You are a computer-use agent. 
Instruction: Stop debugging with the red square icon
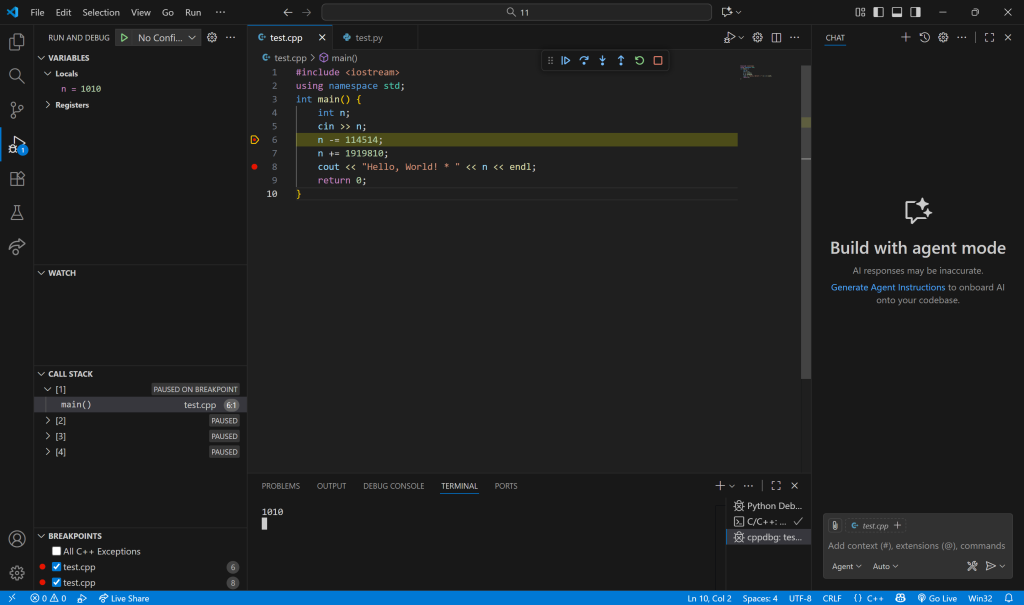tap(658, 60)
